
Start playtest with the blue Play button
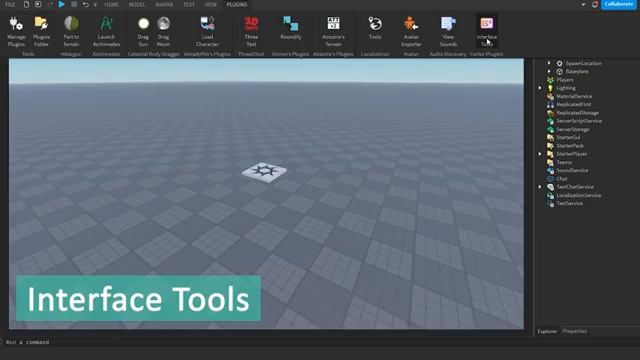61,4
